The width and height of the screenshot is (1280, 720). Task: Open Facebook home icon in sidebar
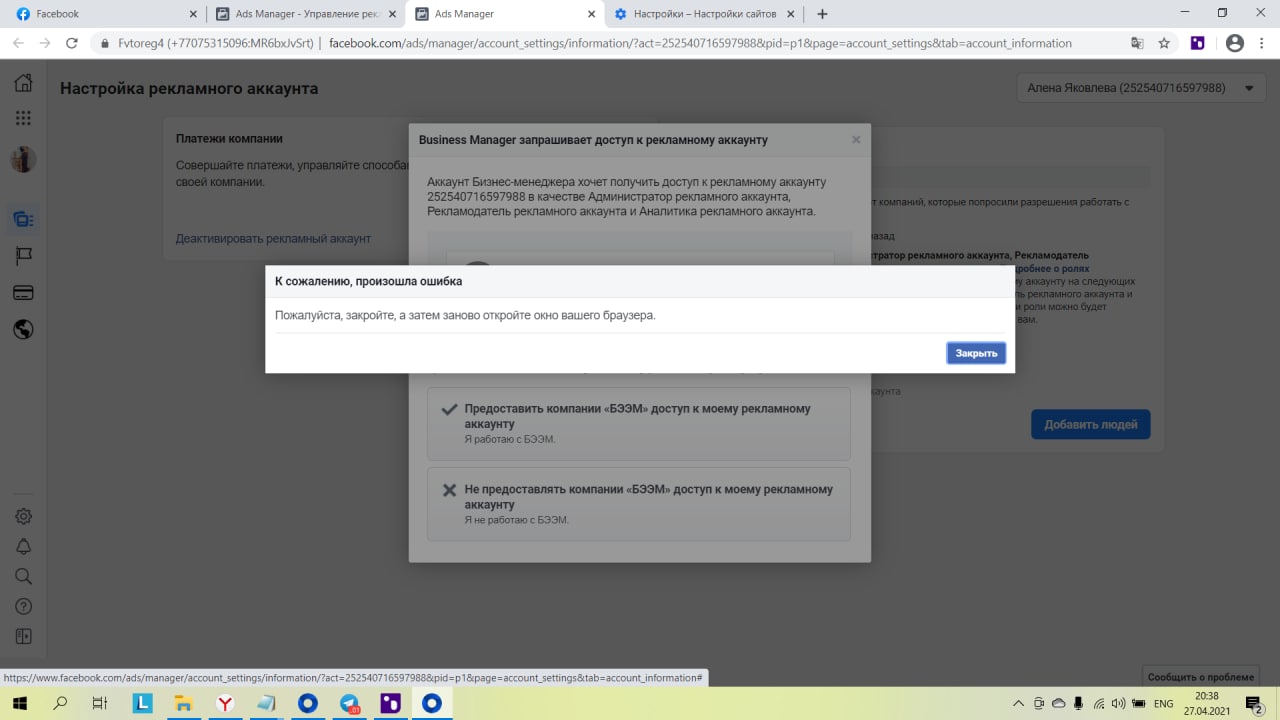pos(23,83)
